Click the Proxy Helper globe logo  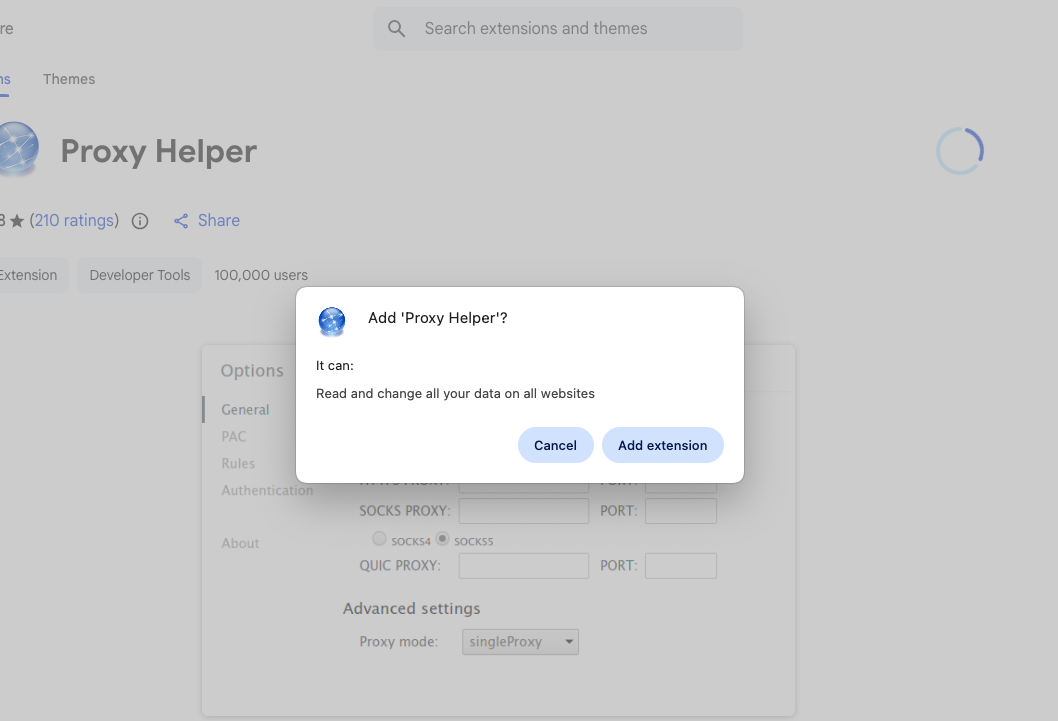[17, 150]
